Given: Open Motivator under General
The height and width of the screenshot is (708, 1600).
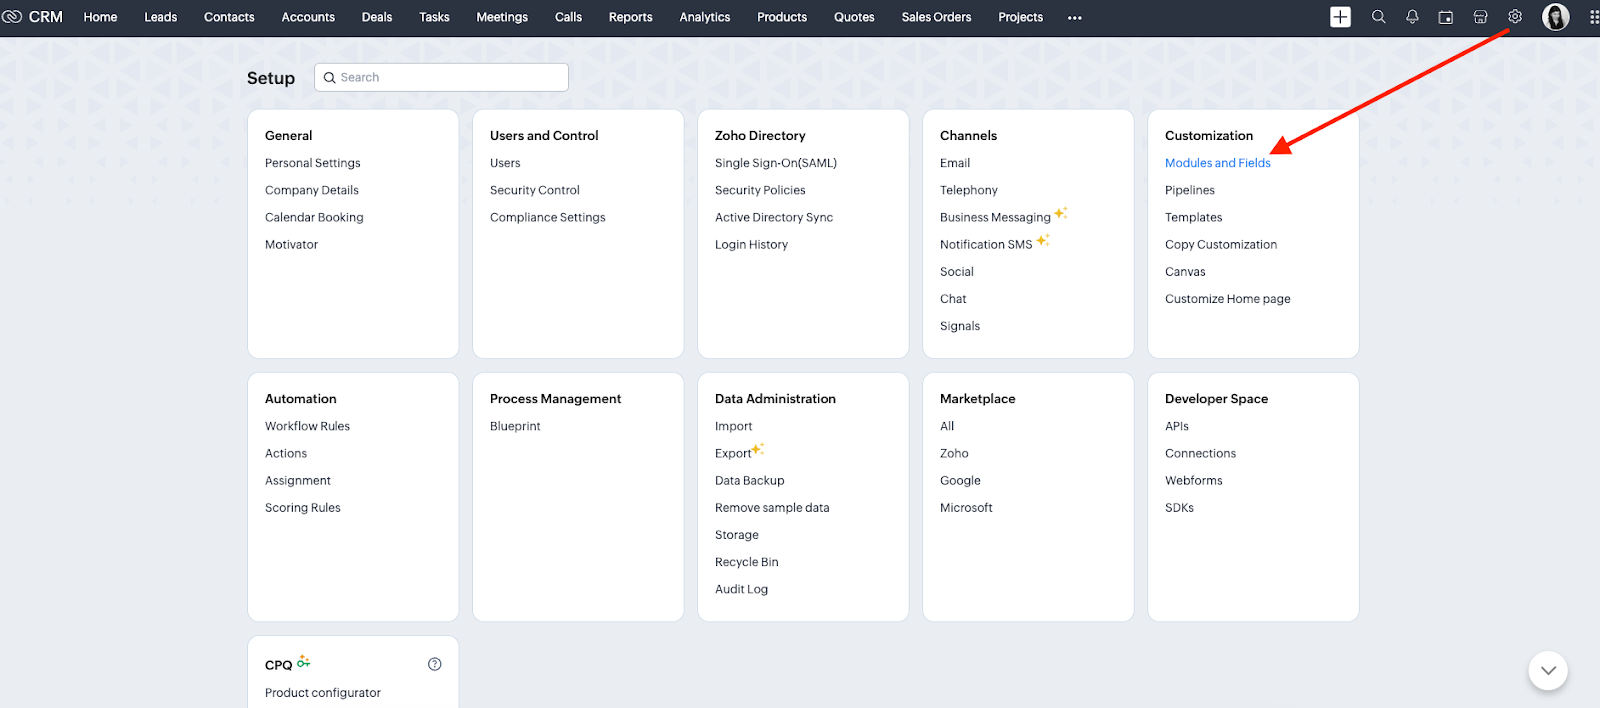Looking at the screenshot, I should 291,244.
